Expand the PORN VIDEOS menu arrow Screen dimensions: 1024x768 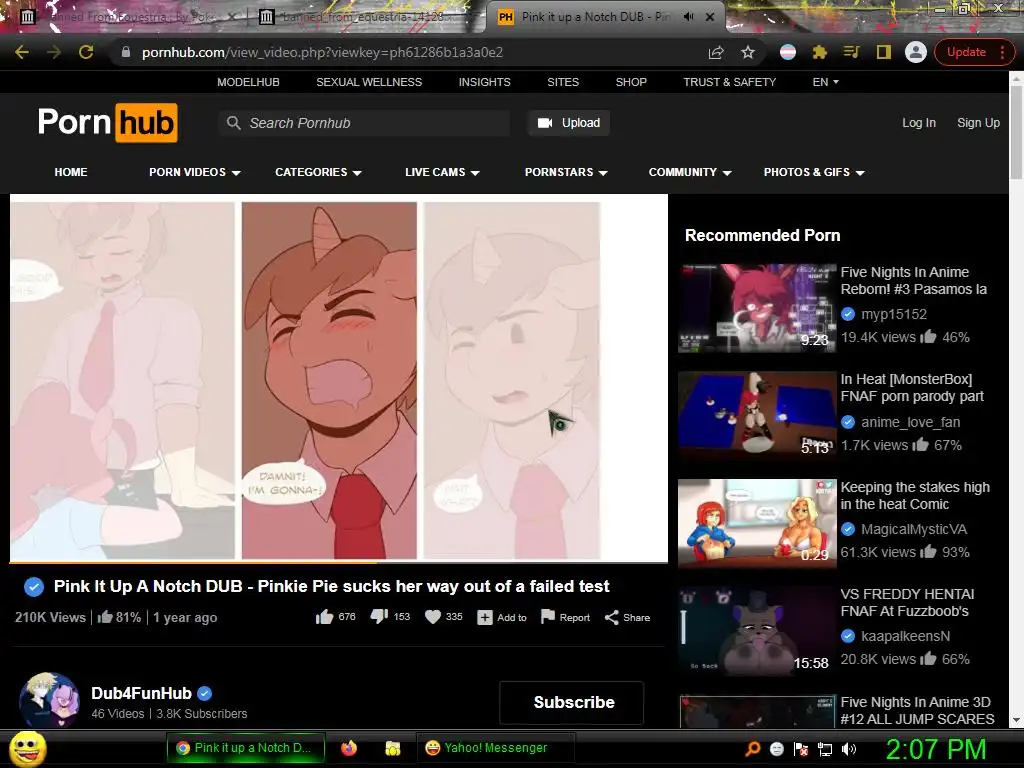[236, 173]
